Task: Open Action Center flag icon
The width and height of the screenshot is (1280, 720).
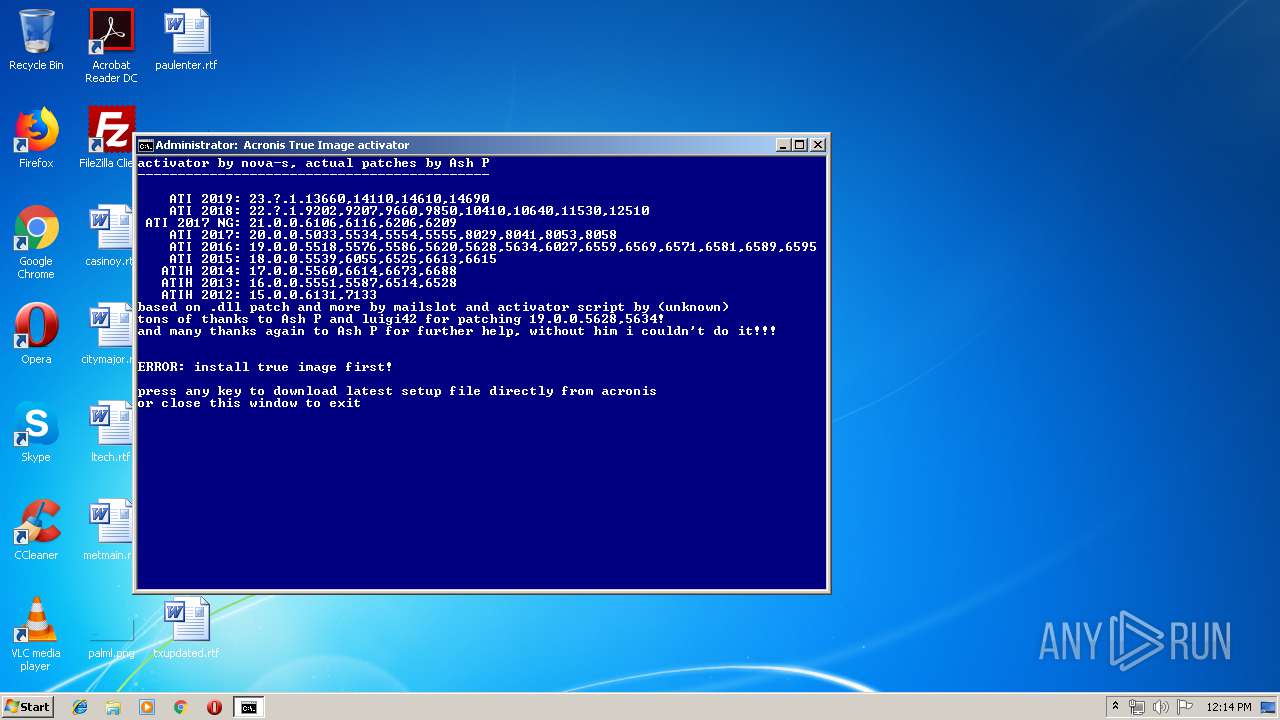Action: [x=1185, y=707]
